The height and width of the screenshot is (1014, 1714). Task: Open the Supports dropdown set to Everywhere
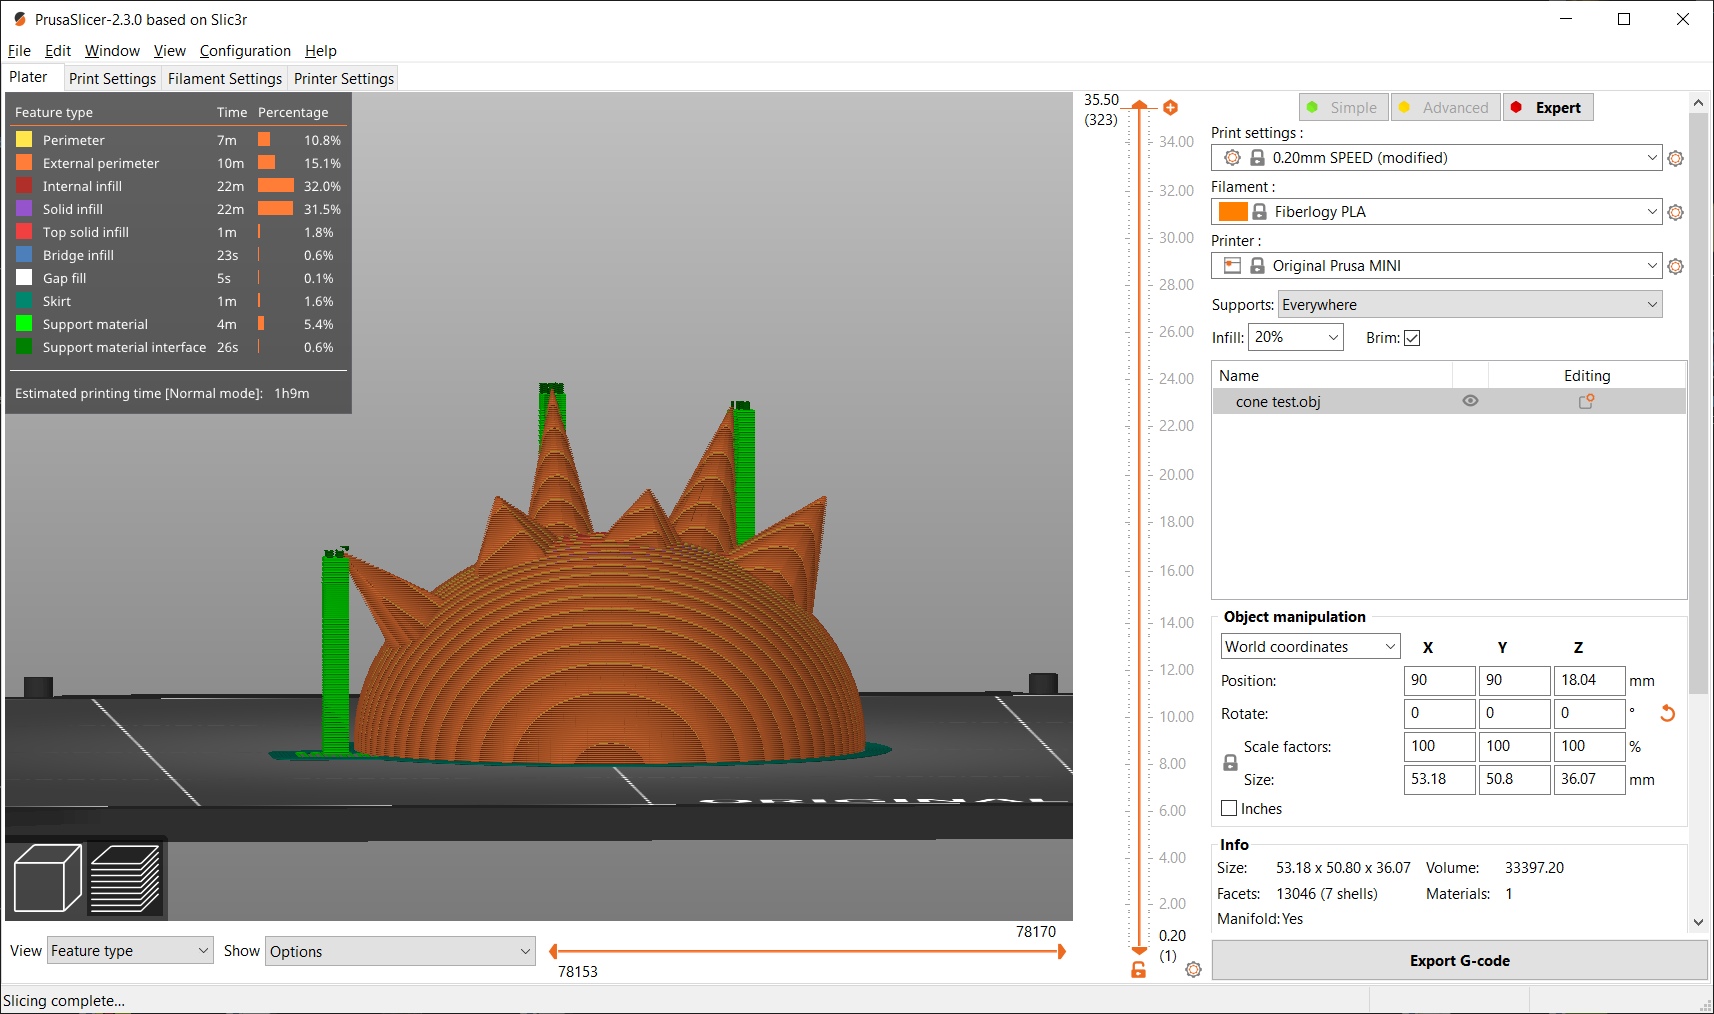1470,305
